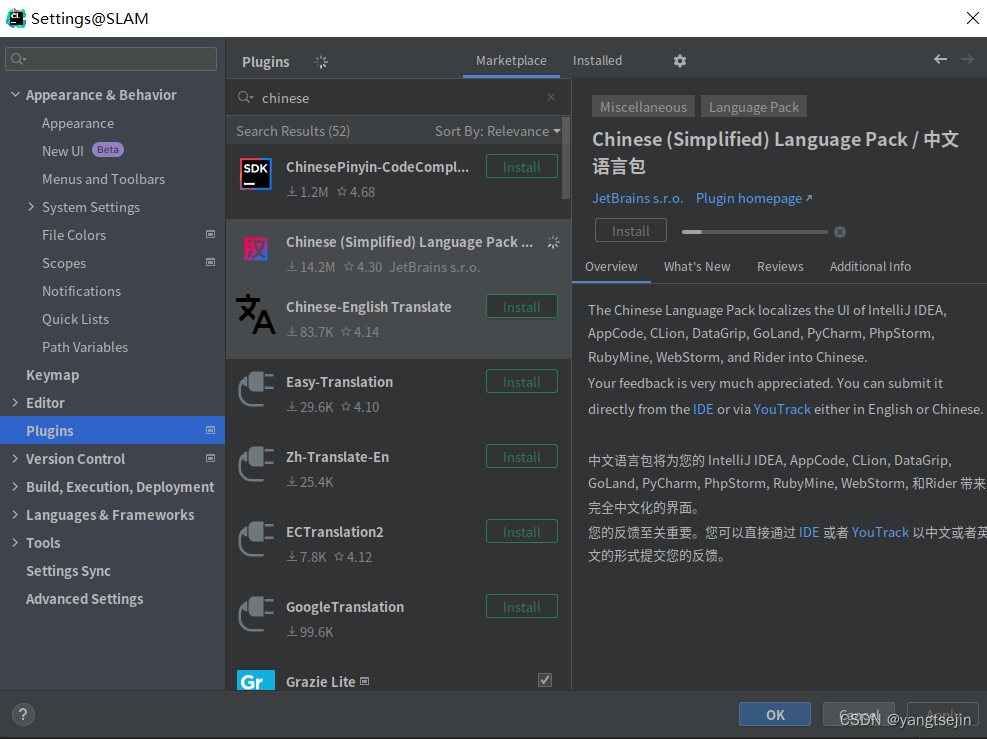Focus the plugin search field containing chinese
The height and width of the screenshot is (739, 987).
[x=397, y=98]
